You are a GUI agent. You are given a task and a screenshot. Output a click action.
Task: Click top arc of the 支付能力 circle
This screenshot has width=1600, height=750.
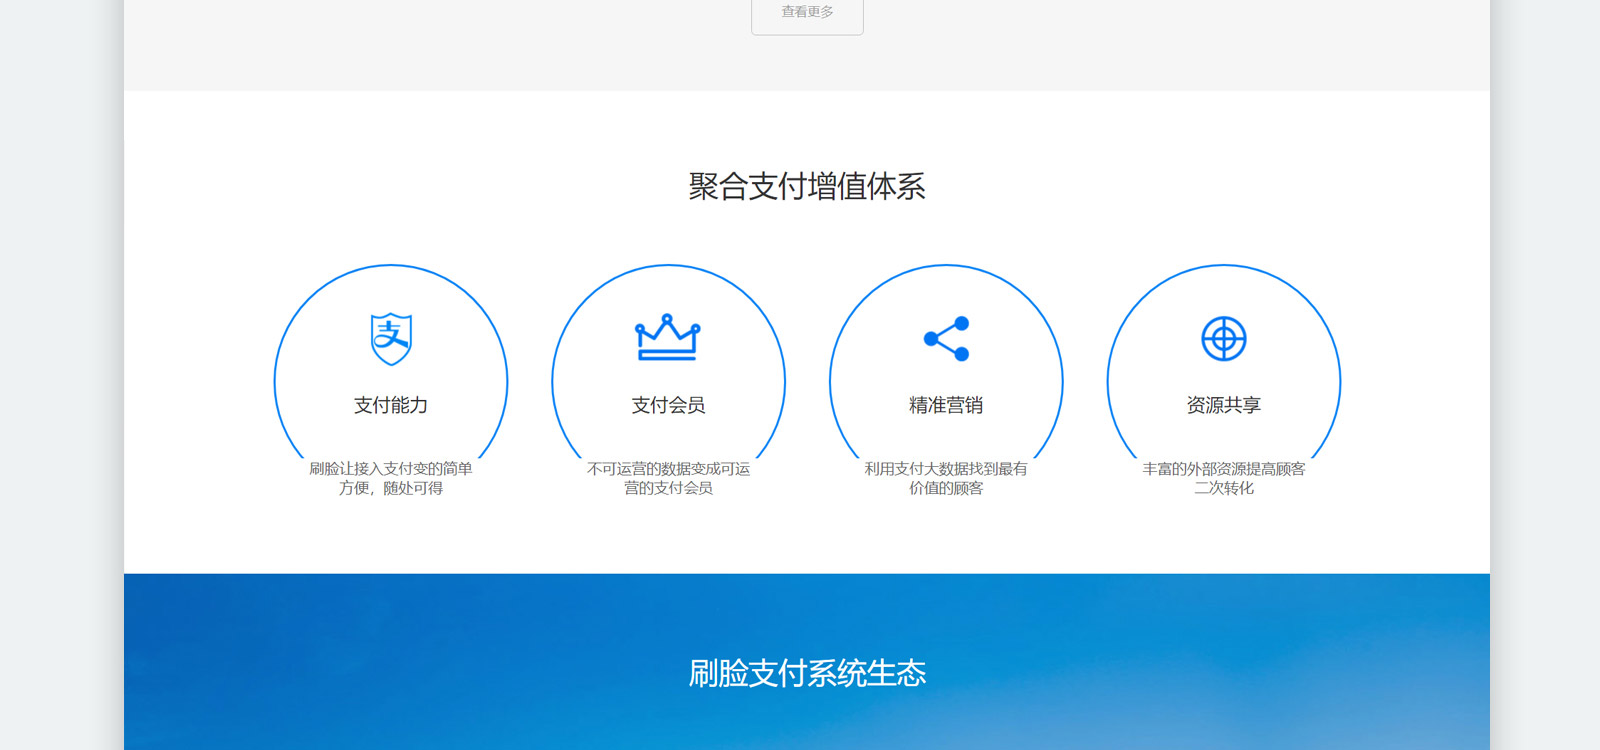point(391,265)
